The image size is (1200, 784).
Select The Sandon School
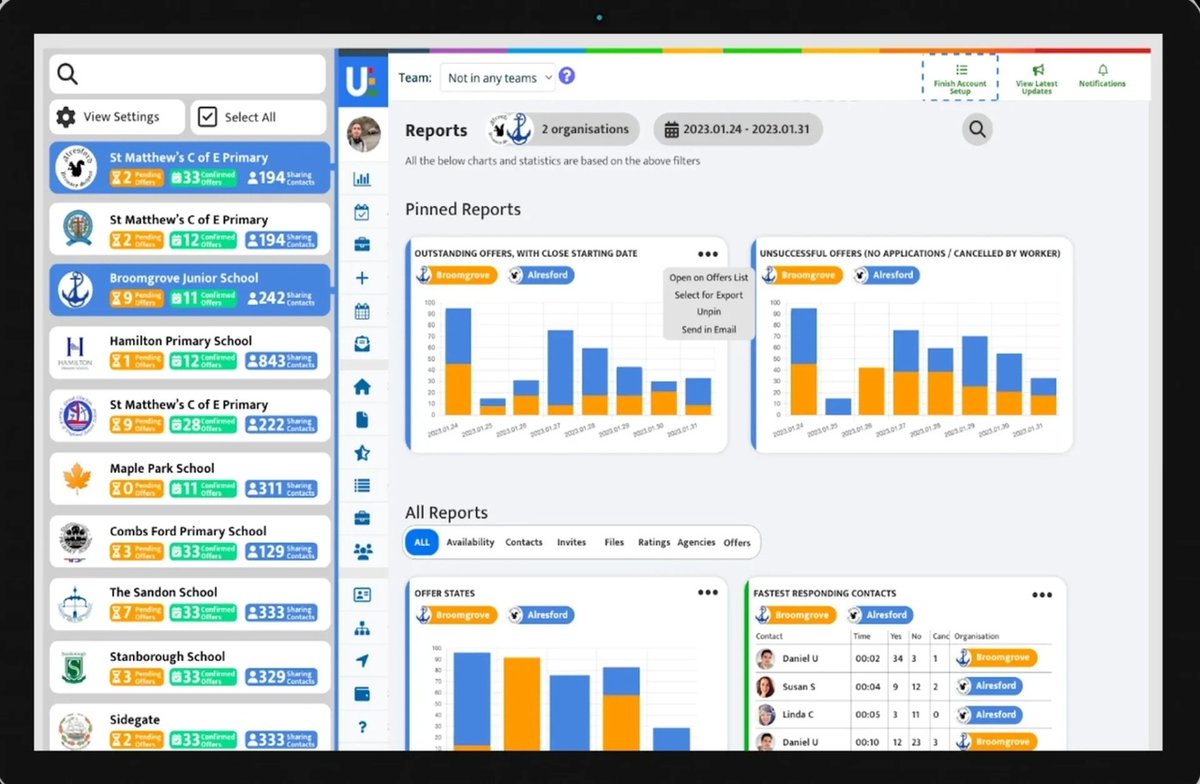(189, 604)
